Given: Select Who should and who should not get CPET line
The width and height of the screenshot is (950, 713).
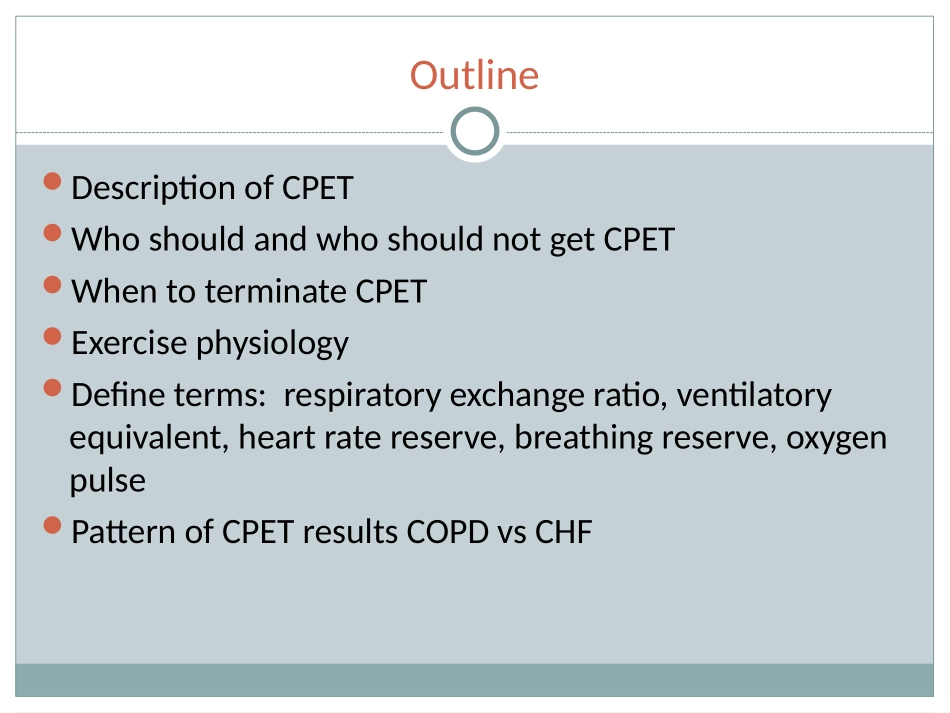Looking at the screenshot, I should (x=373, y=240).
